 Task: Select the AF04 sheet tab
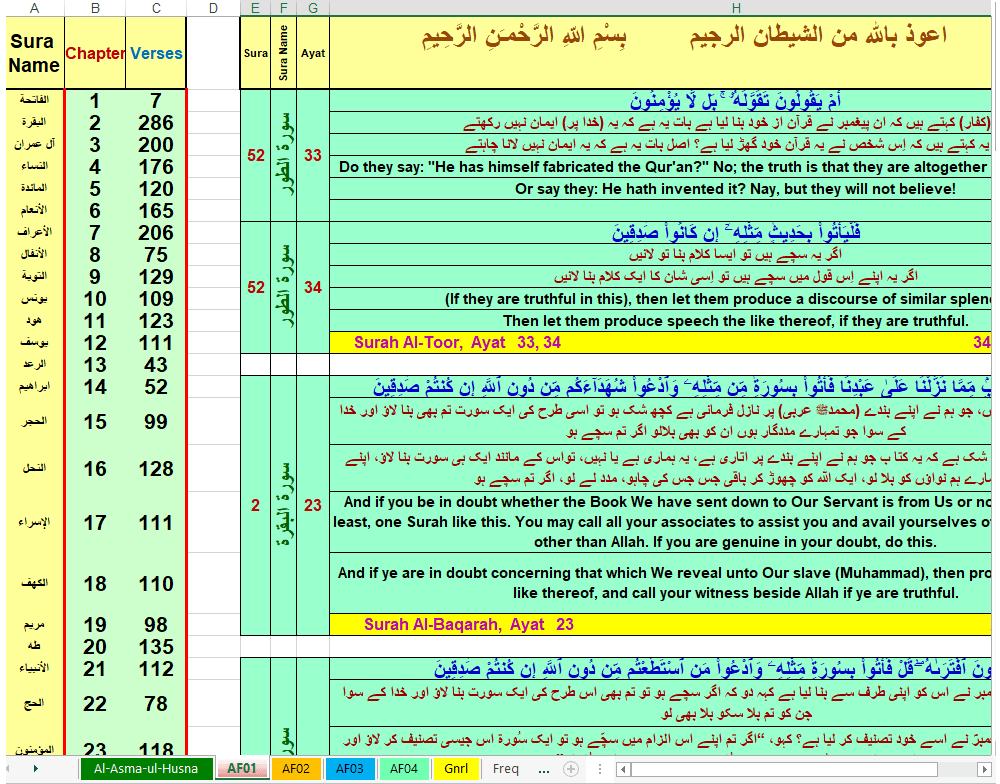(401, 769)
